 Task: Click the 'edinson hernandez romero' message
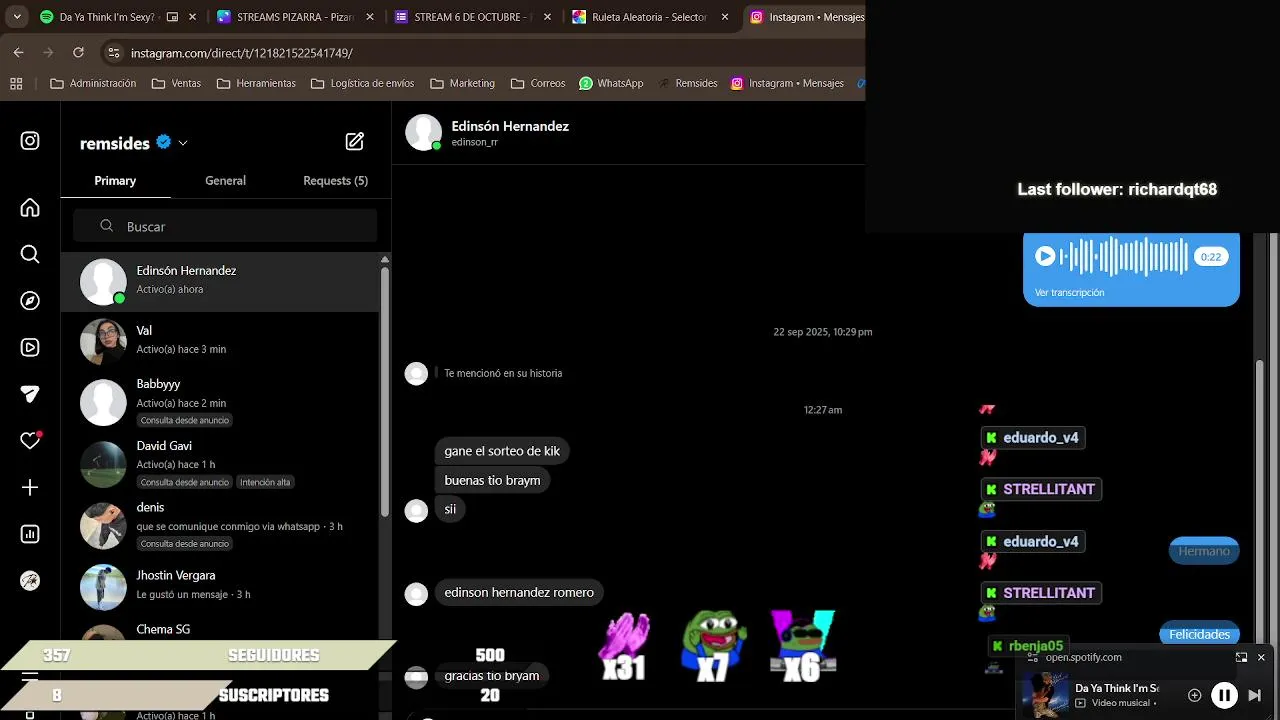(519, 592)
